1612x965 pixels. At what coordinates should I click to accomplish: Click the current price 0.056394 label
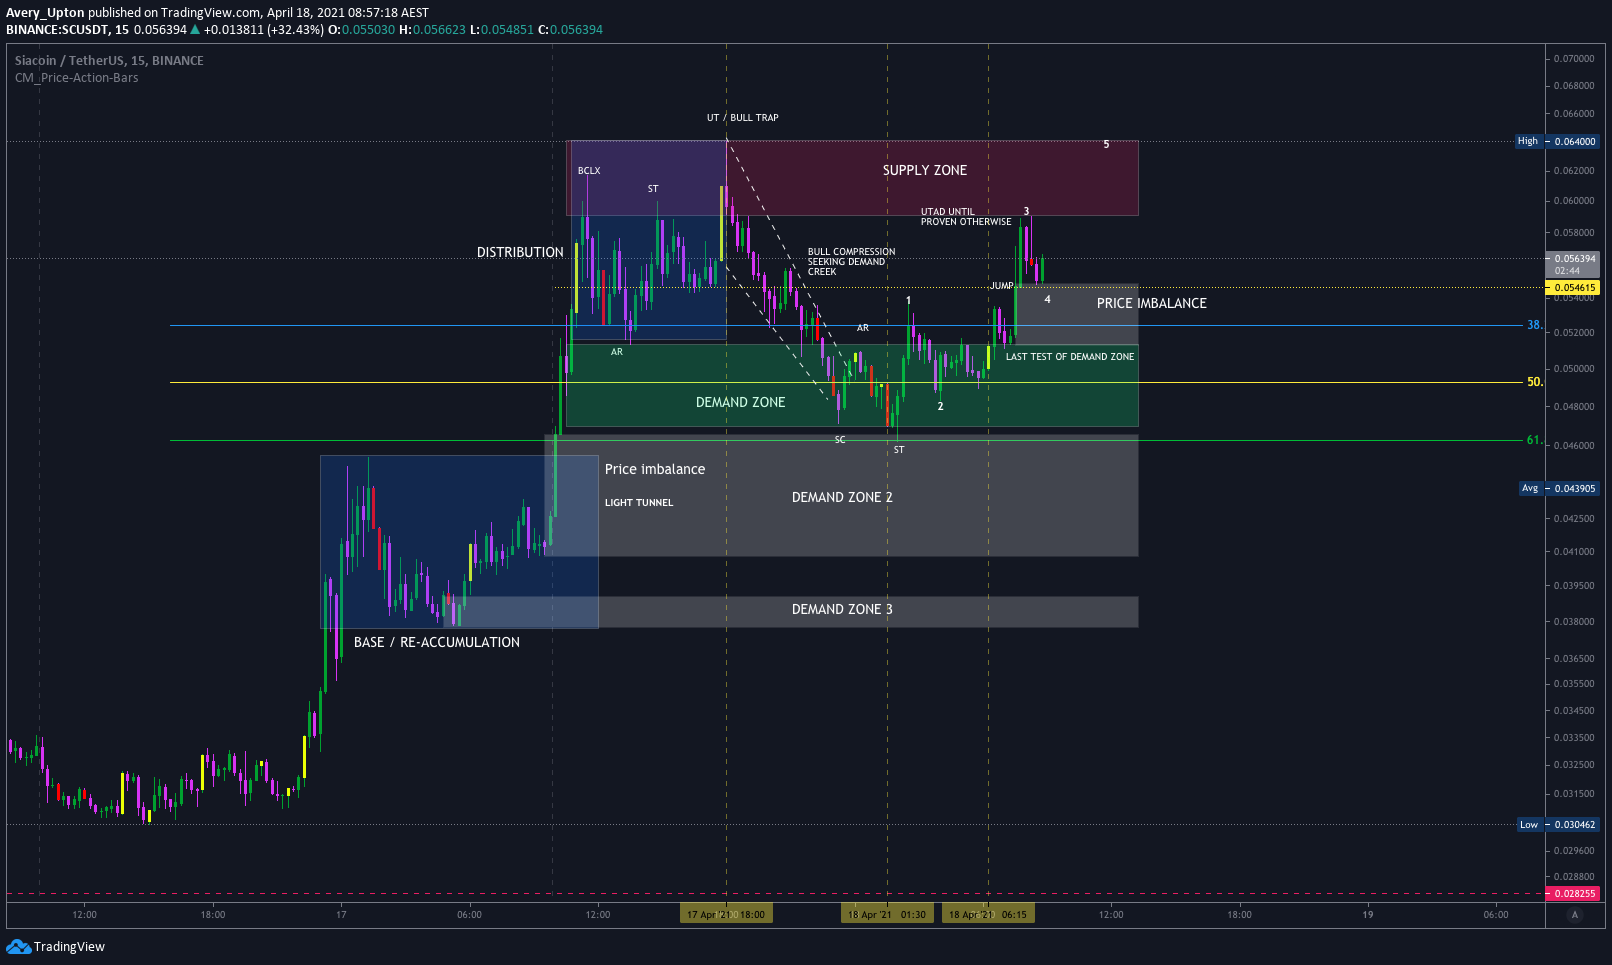1572,264
